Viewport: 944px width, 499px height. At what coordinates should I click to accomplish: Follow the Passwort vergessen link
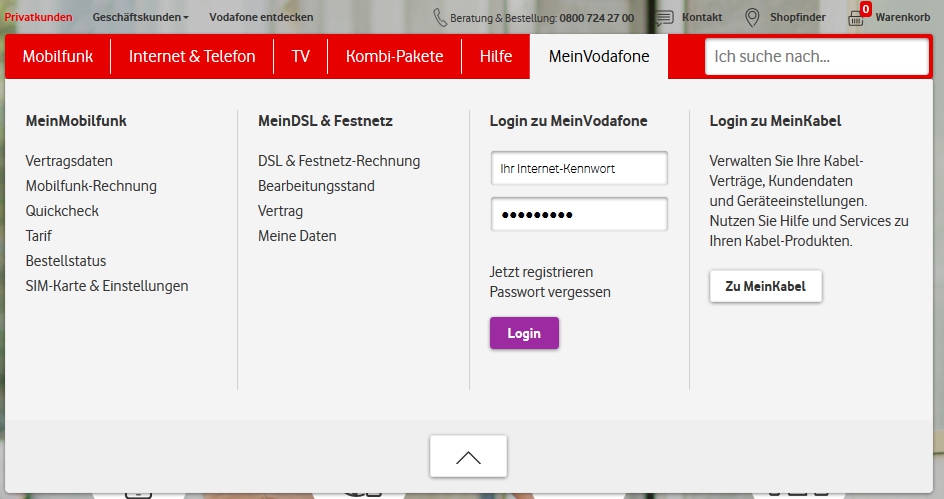[550, 292]
